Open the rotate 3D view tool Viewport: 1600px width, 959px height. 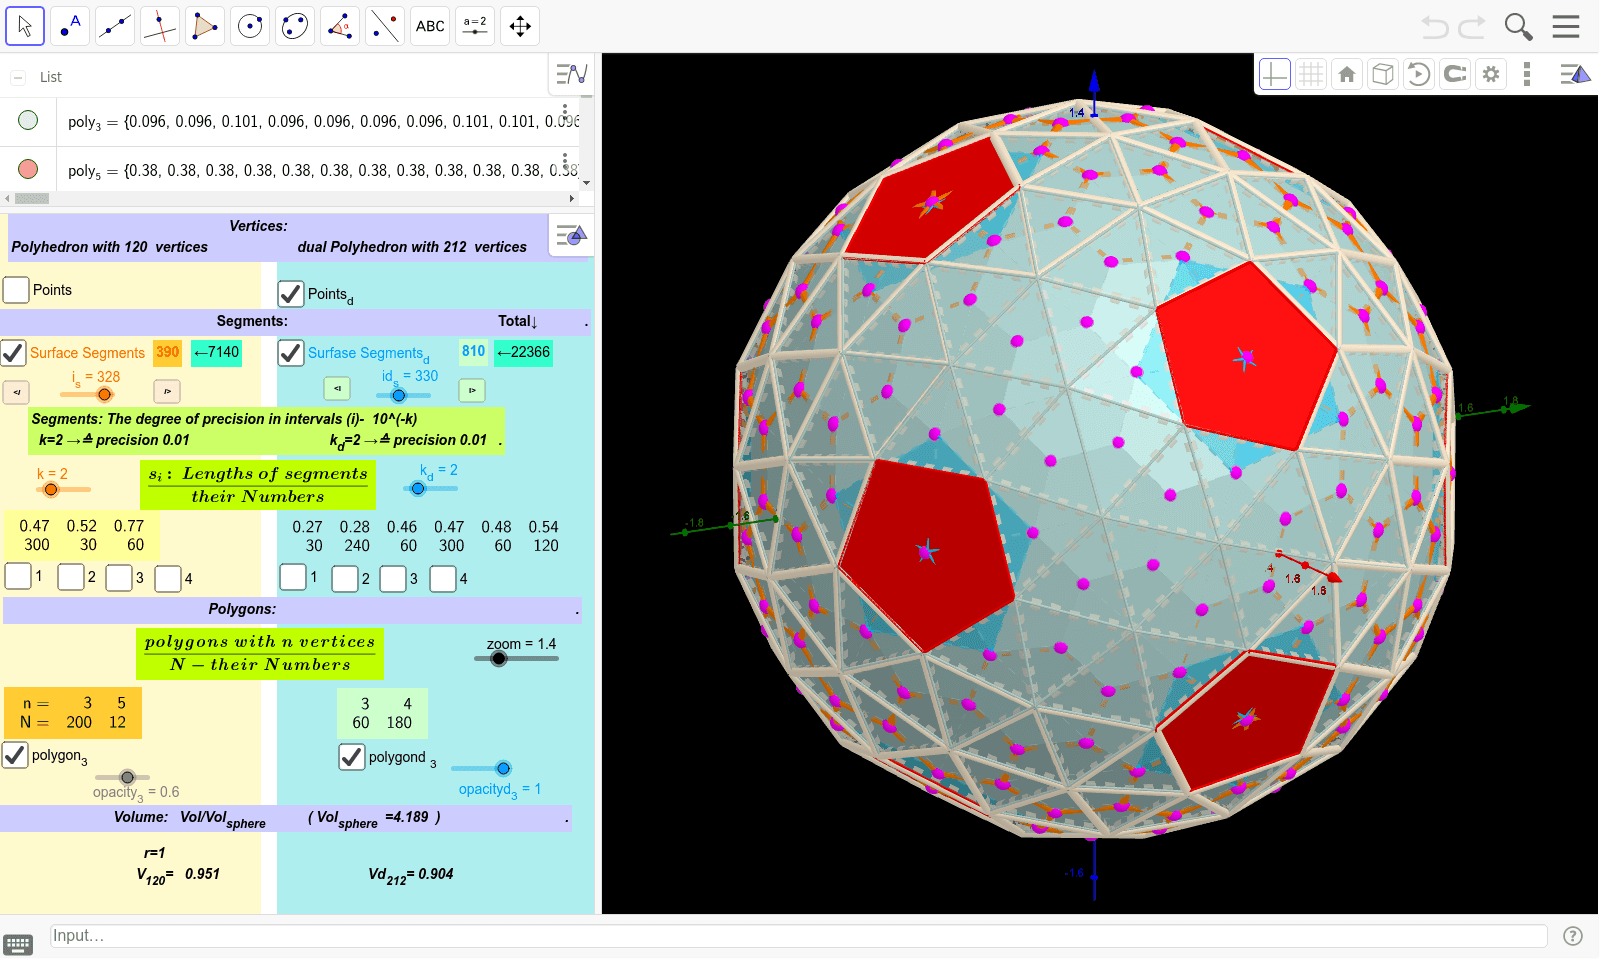click(1418, 73)
